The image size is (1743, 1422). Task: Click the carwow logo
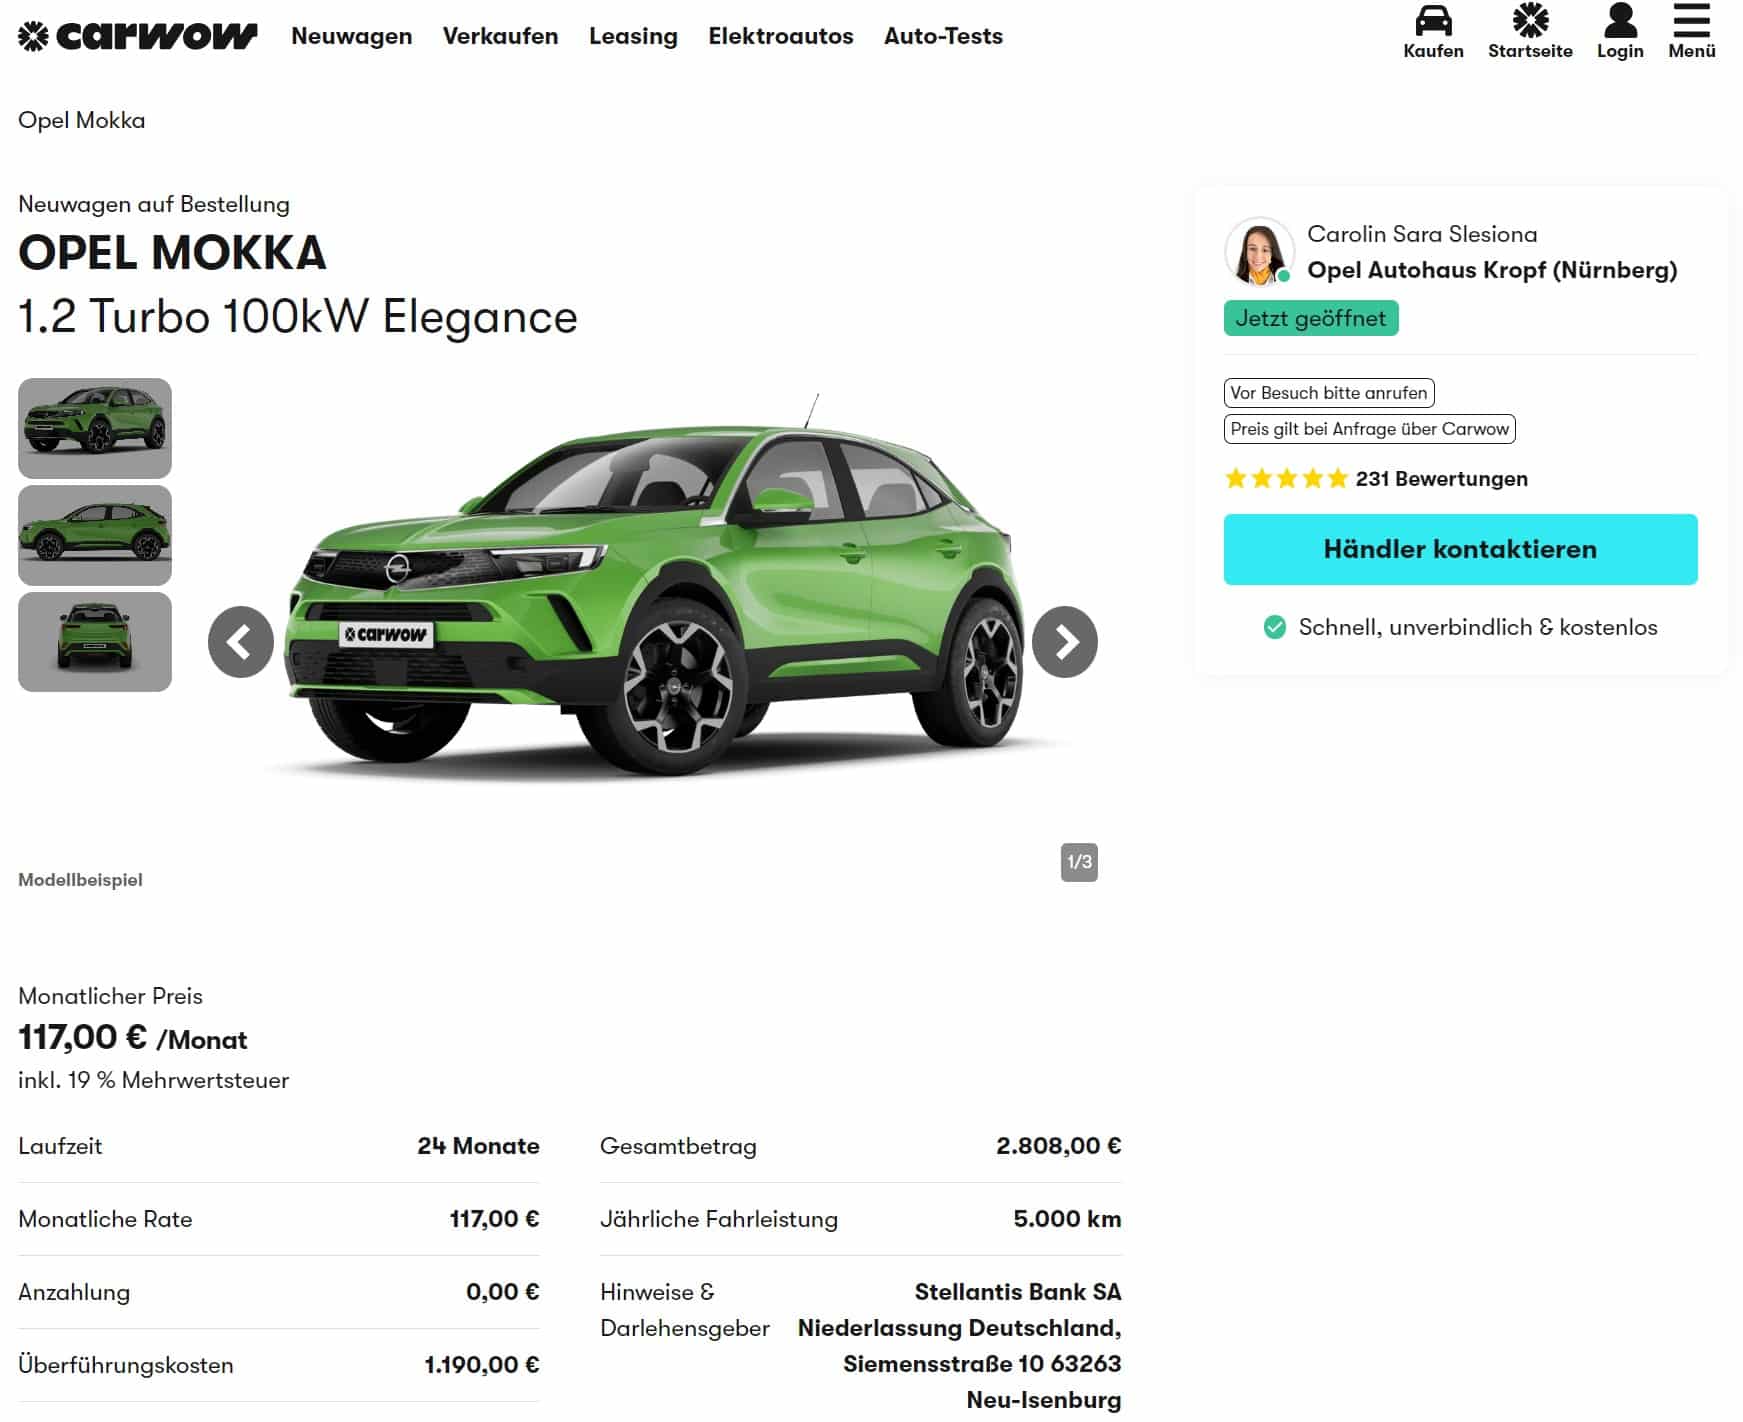pos(137,36)
